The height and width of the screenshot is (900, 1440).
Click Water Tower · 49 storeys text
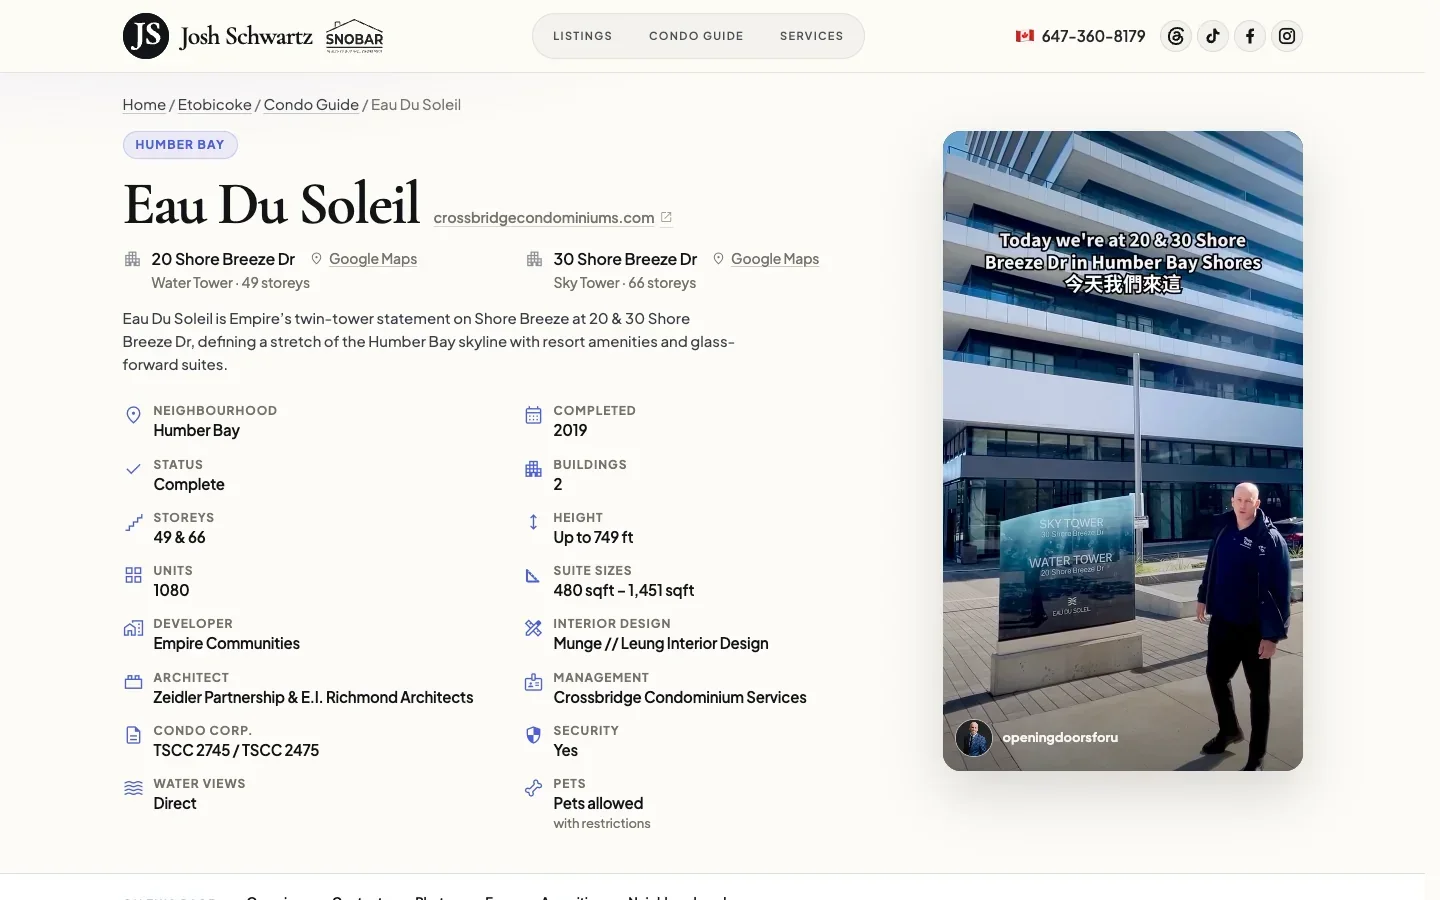pyautogui.click(x=231, y=283)
